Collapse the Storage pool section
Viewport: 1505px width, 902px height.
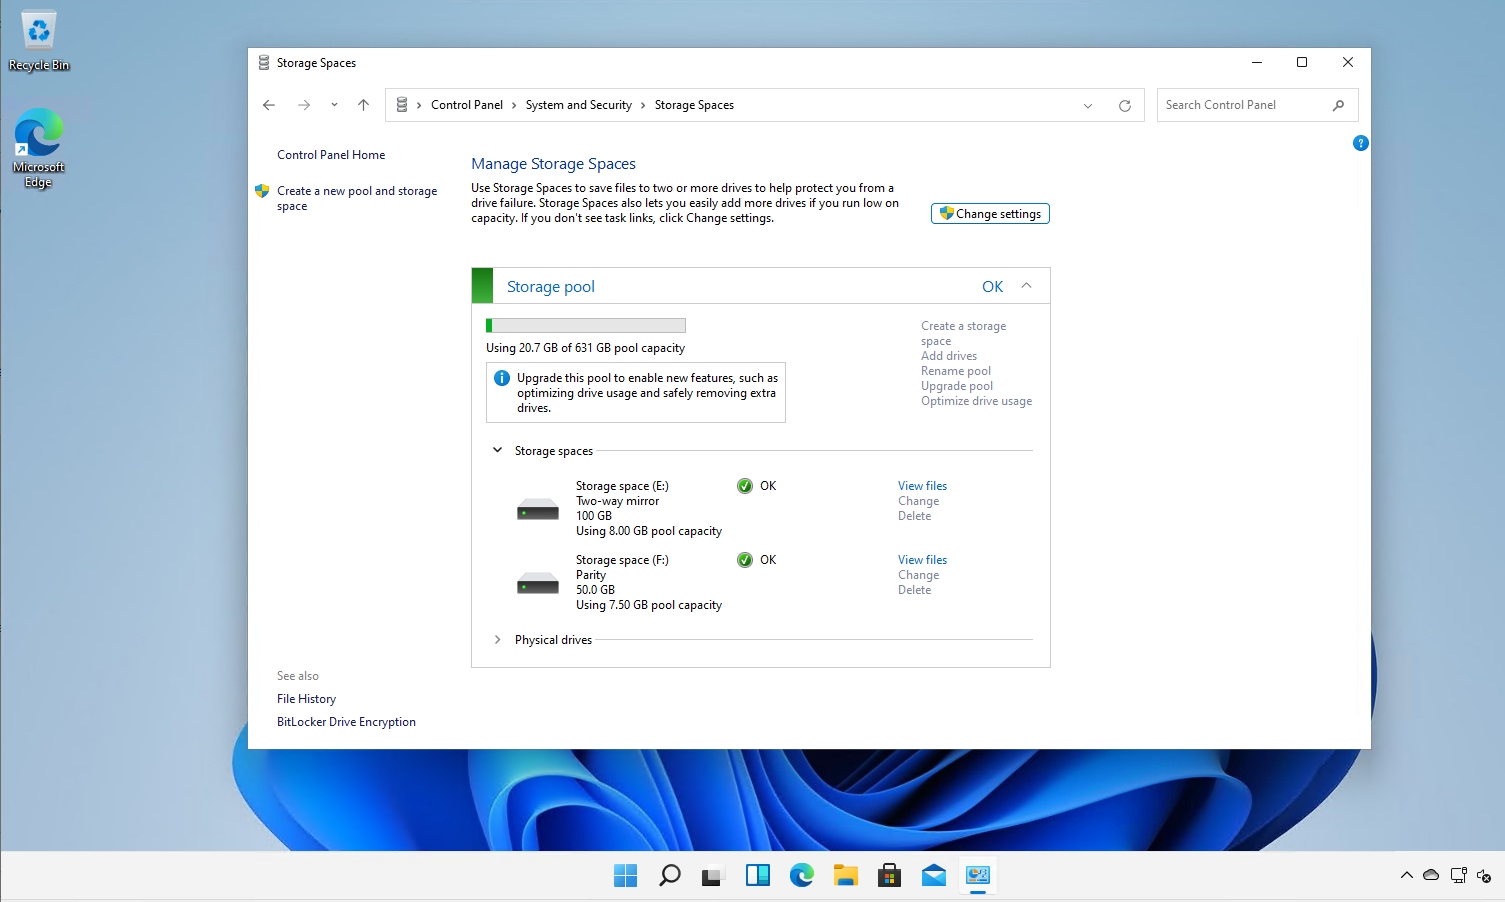coord(1025,285)
